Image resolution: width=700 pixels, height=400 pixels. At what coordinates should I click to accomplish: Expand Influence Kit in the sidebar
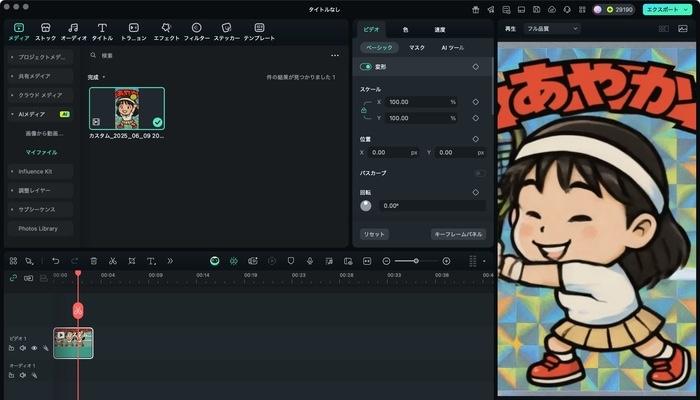pos(41,171)
